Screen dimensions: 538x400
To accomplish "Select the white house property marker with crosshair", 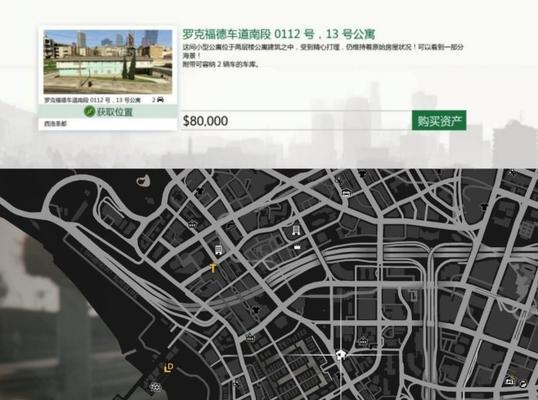I will tap(340, 354).
